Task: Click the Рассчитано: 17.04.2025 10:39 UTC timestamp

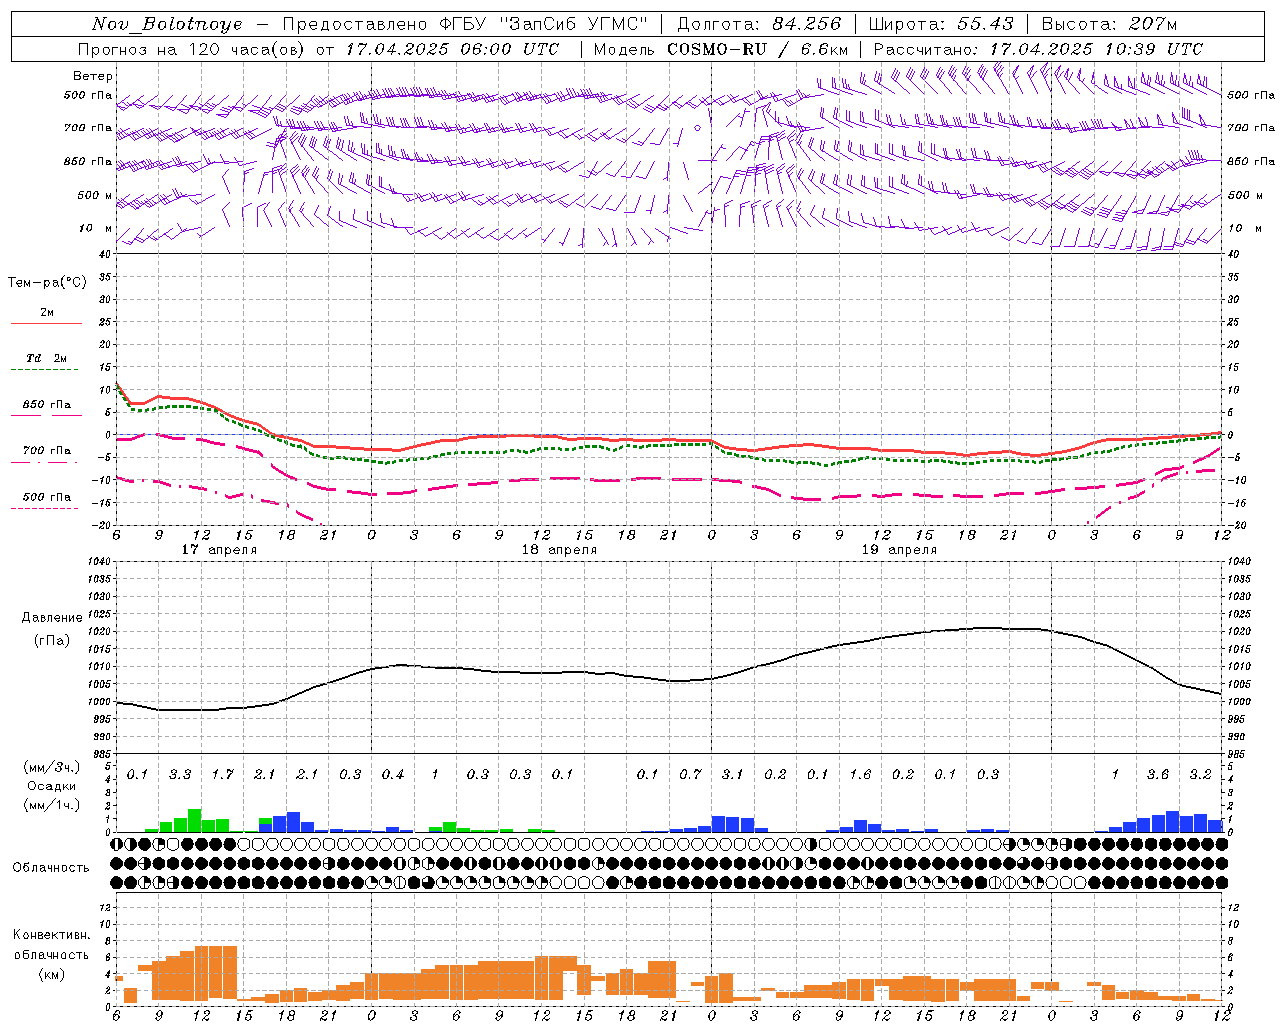Action: (x=1038, y=49)
